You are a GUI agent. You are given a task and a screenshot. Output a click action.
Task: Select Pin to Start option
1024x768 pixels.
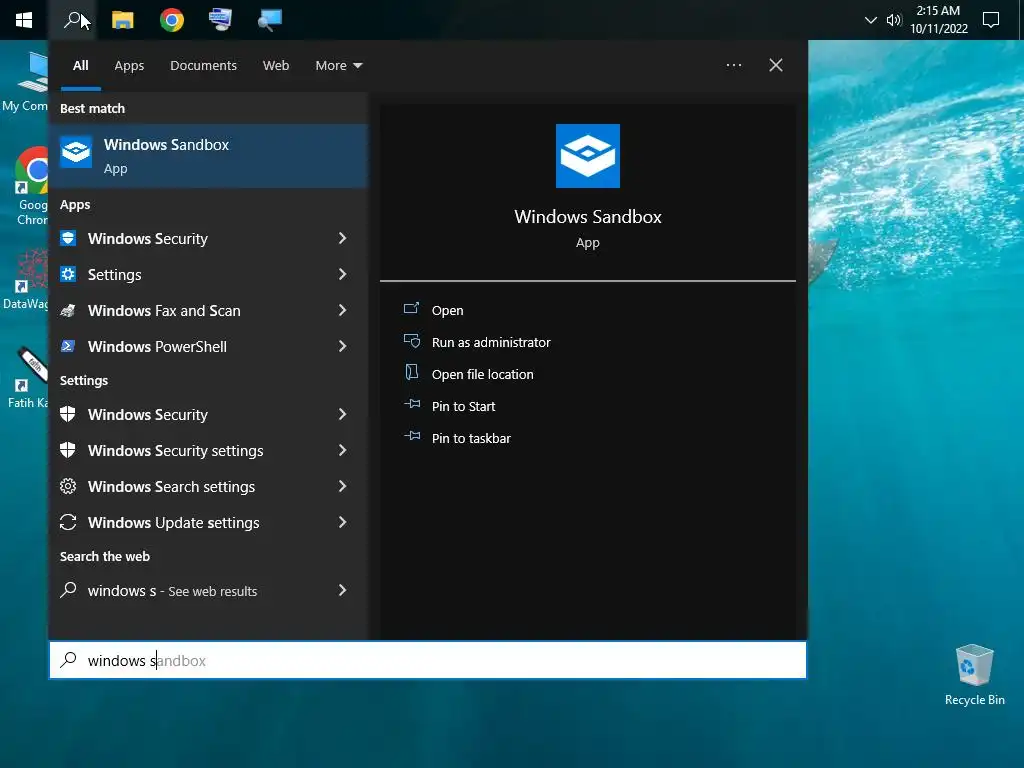click(x=464, y=406)
